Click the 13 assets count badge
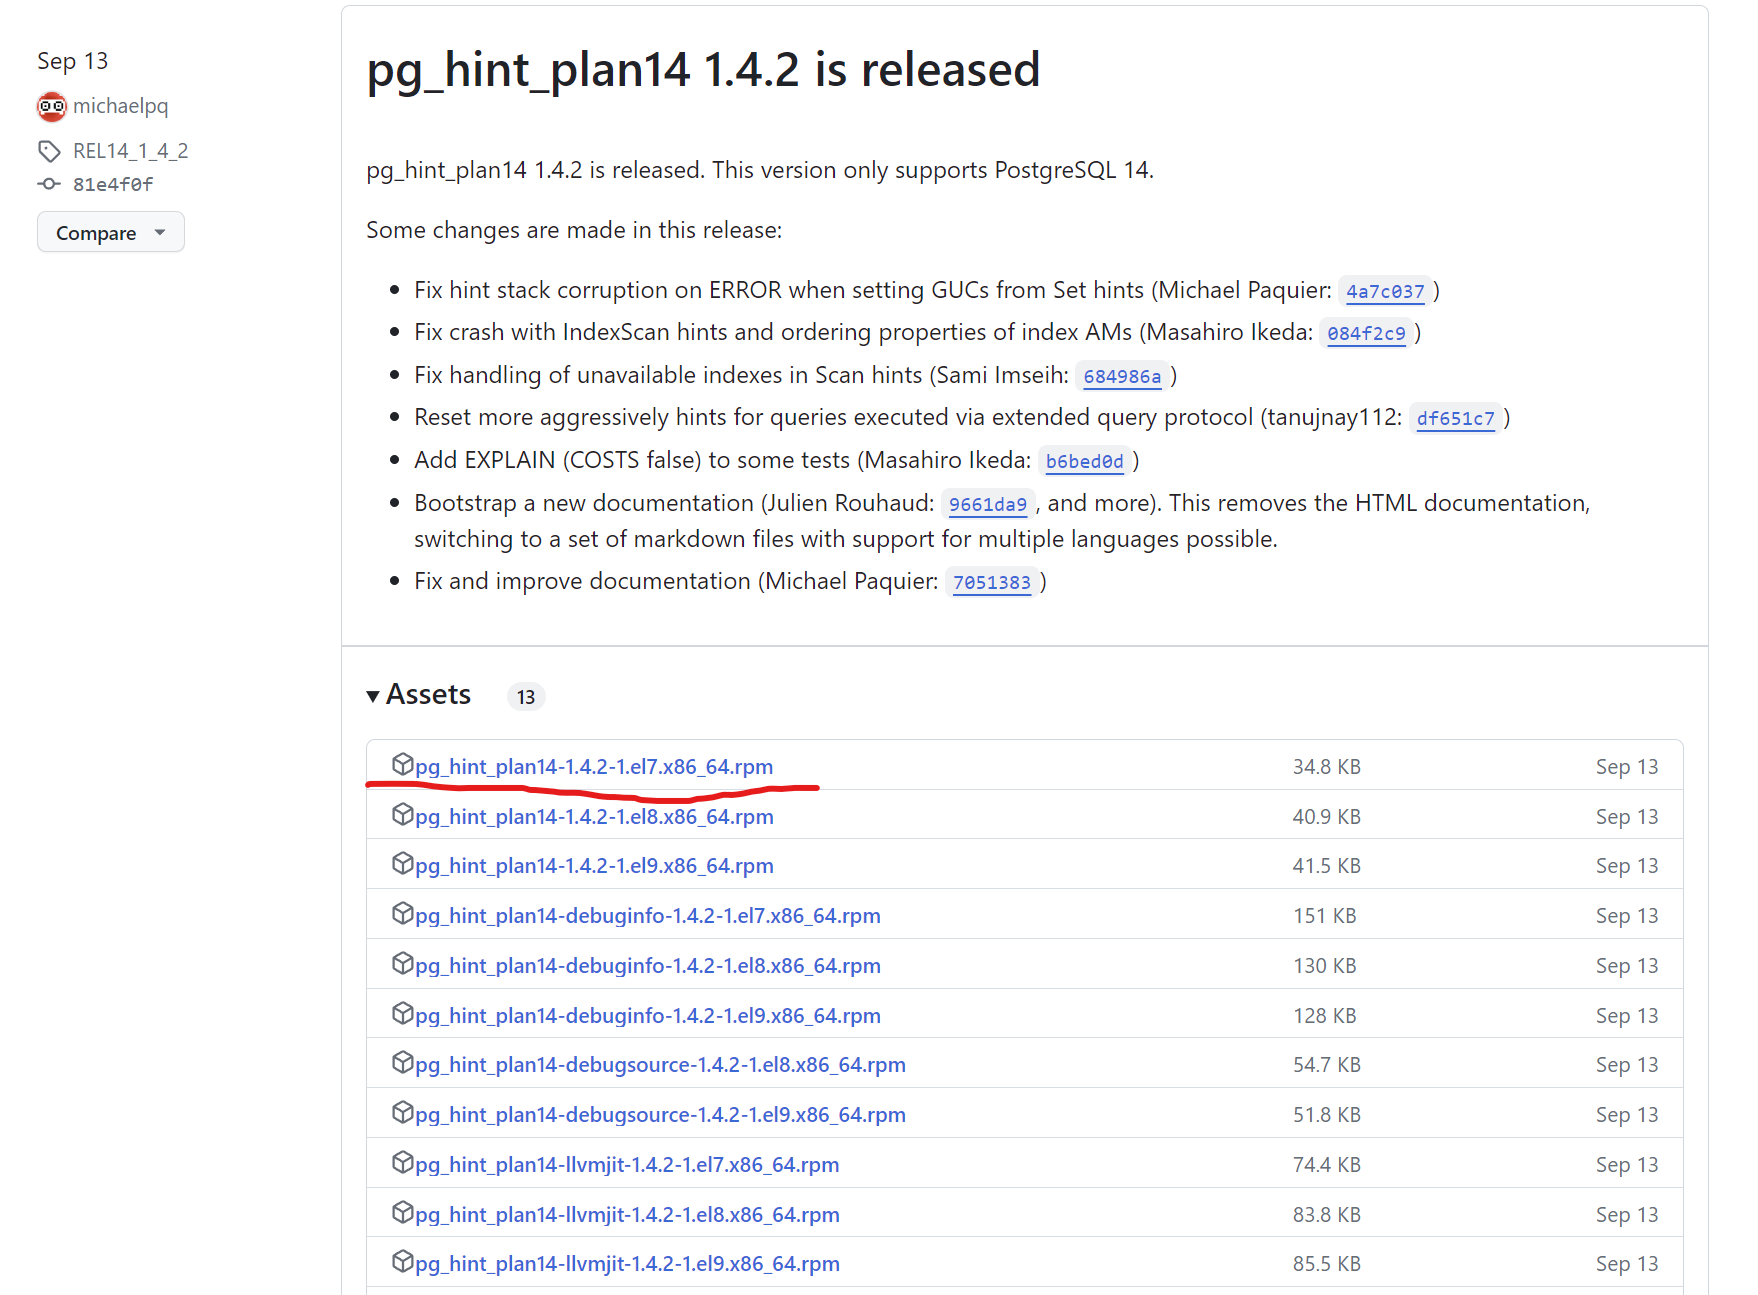The width and height of the screenshot is (1758, 1295). 526,696
